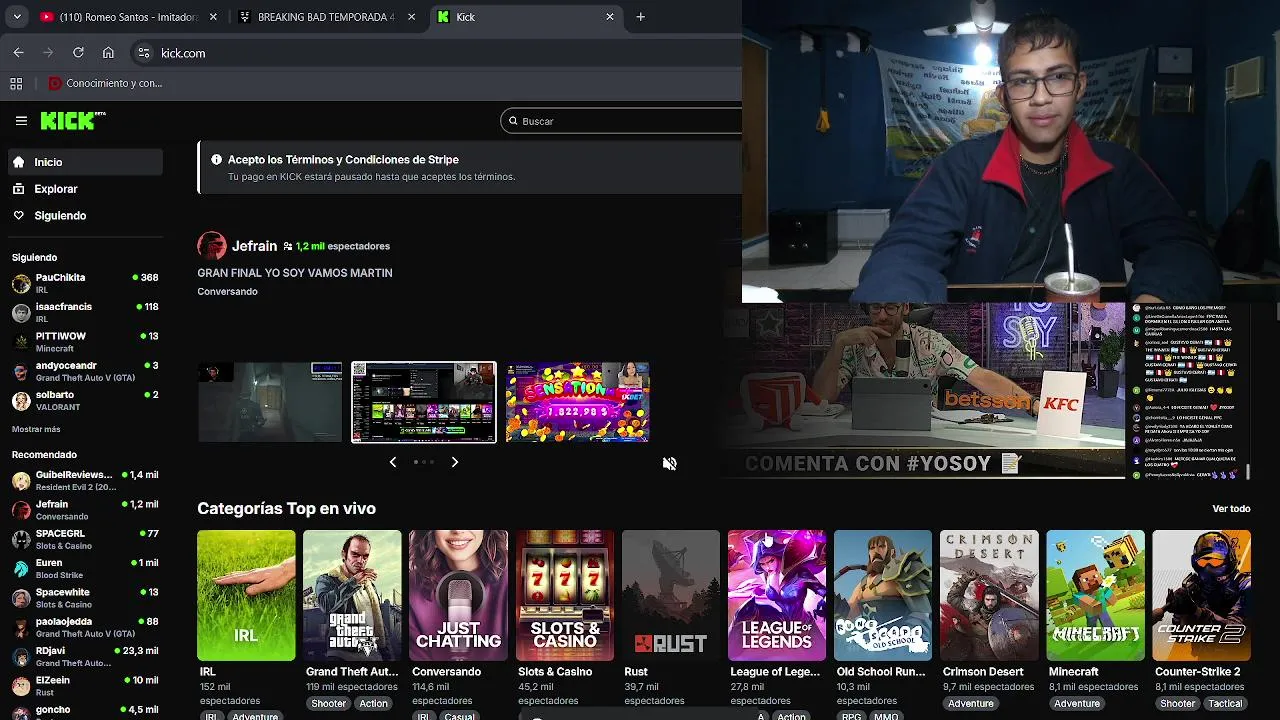Screen dimensions: 1280x720
Task: Open goncho recommended channel
Action: tap(85, 711)
